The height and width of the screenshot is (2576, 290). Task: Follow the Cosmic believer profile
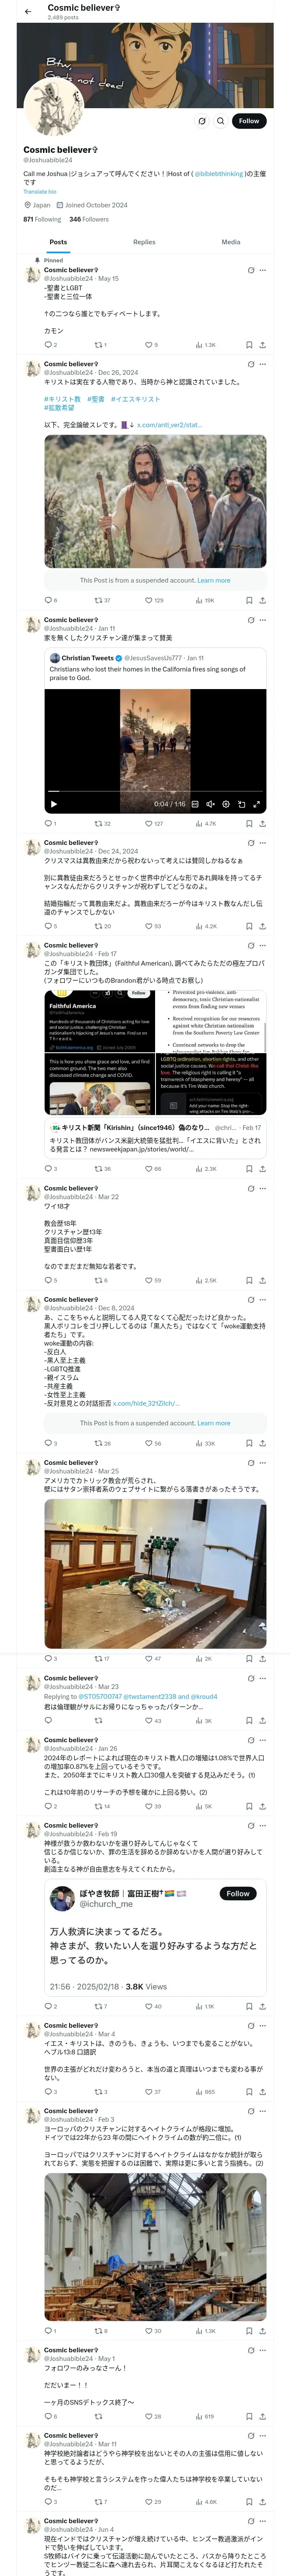tap(248, 121)
